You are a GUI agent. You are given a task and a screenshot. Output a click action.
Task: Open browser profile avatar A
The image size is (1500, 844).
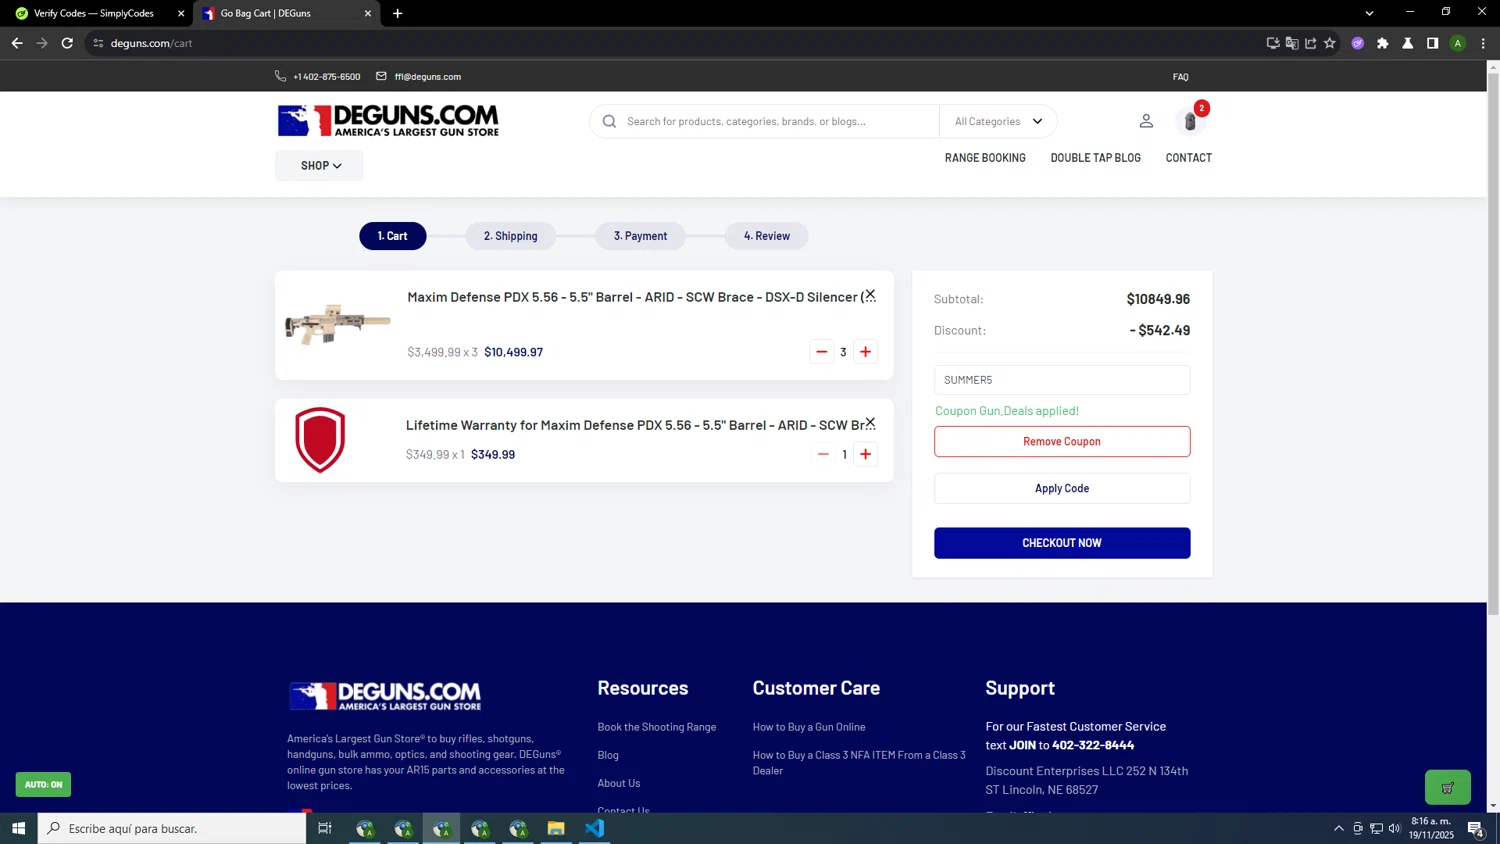pyautogui.click(x=1458, y=43)
